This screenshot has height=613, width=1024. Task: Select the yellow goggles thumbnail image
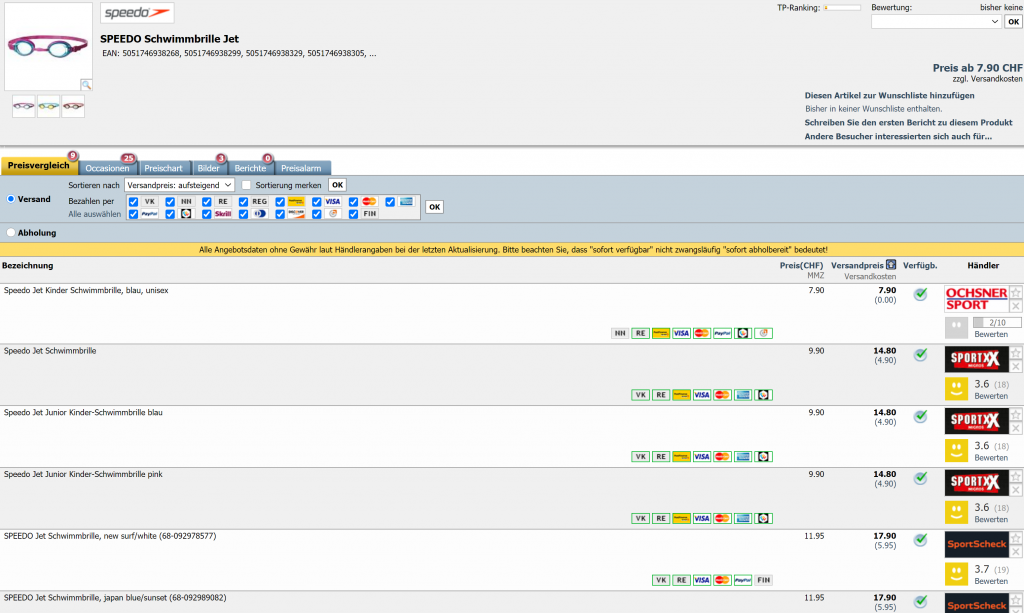tap(48, 106)
